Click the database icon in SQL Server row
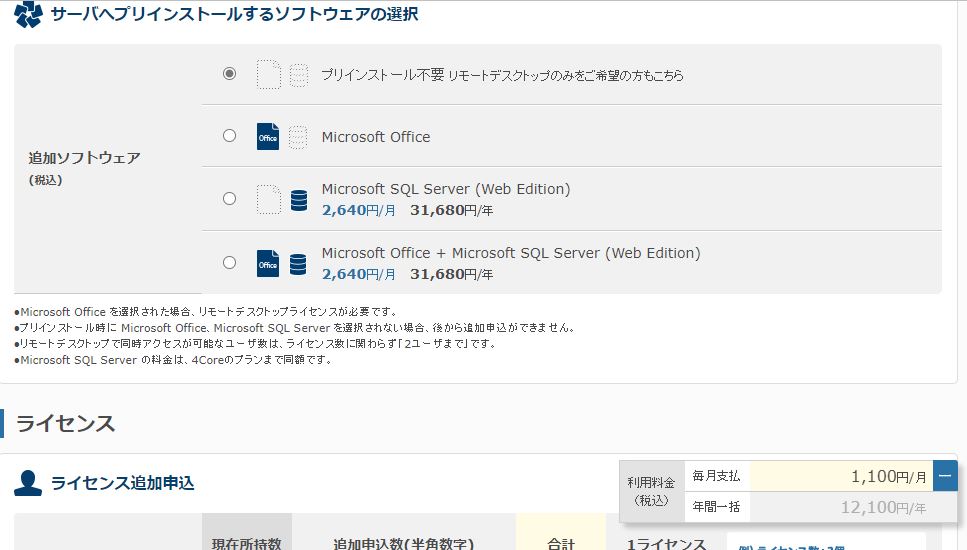Image resolution: width=967 pixels, height=550 pixels. pos(298,201)
